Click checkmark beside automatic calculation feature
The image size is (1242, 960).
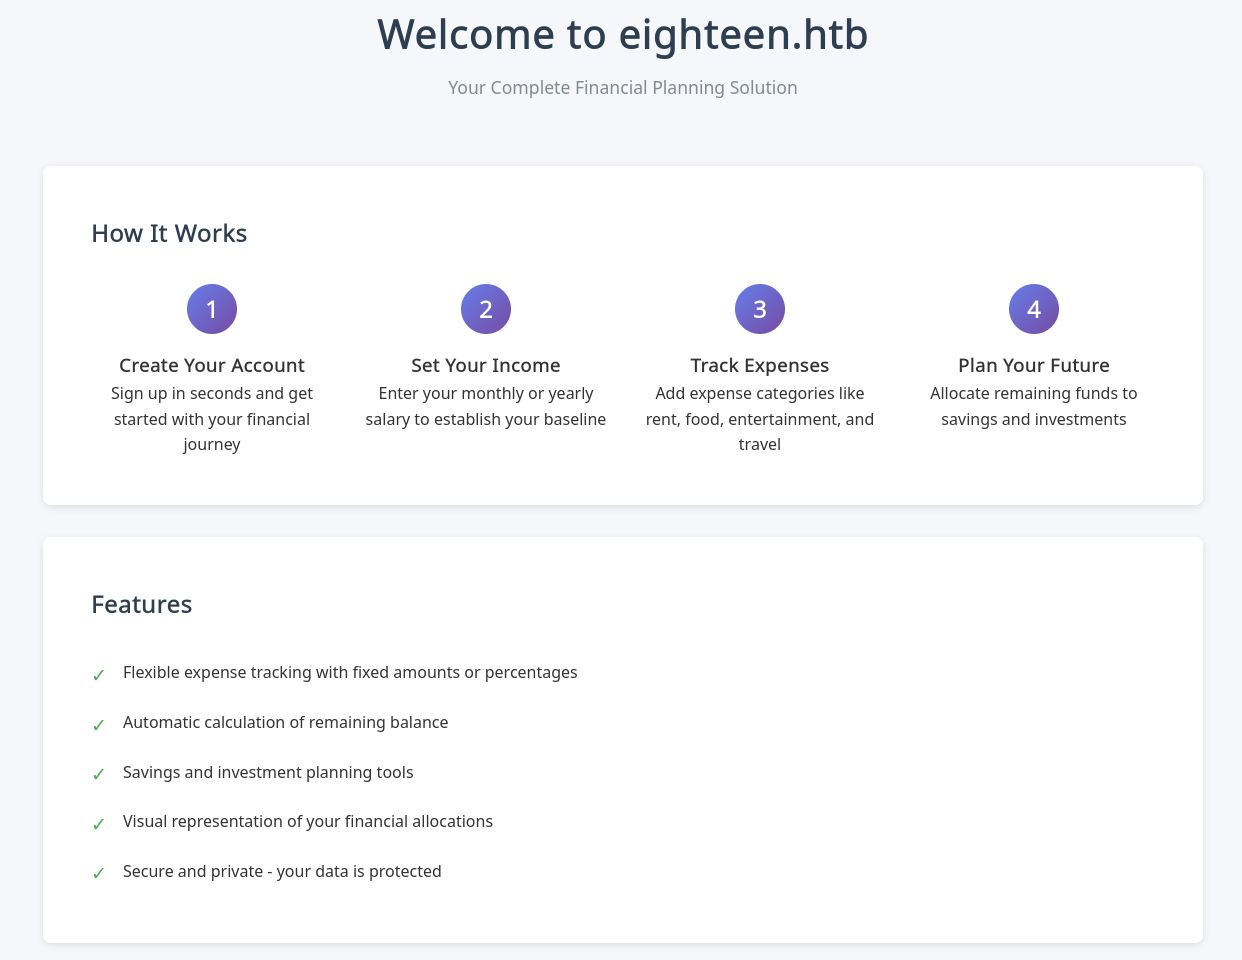click(x=99, y=725)
